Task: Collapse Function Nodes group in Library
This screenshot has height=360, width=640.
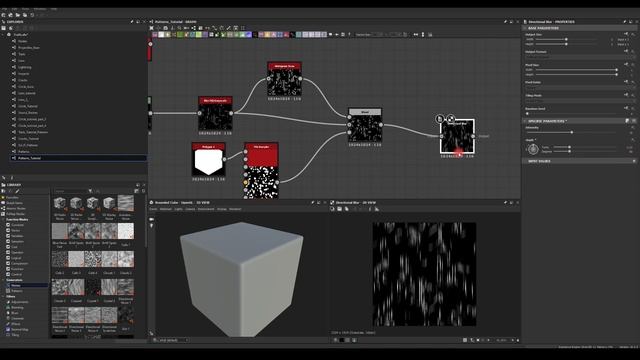Action: pos(3,220)
